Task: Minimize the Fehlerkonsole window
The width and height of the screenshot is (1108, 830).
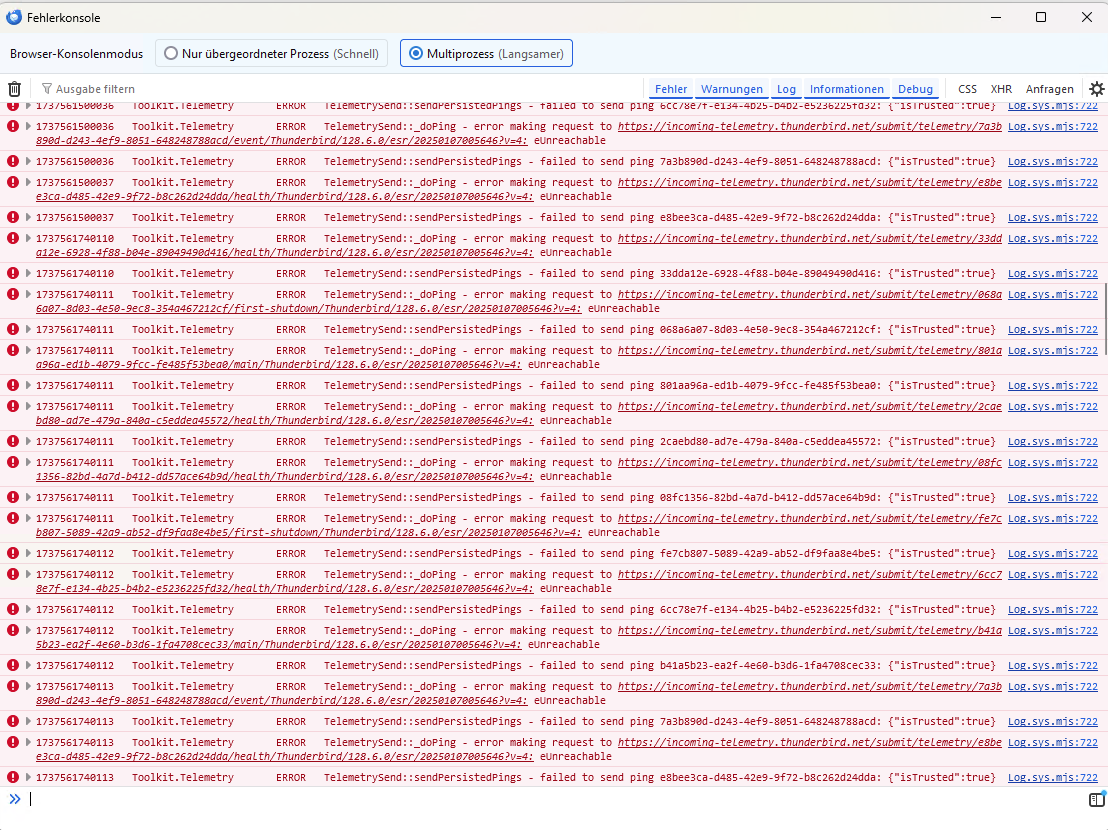Action: 995,17
